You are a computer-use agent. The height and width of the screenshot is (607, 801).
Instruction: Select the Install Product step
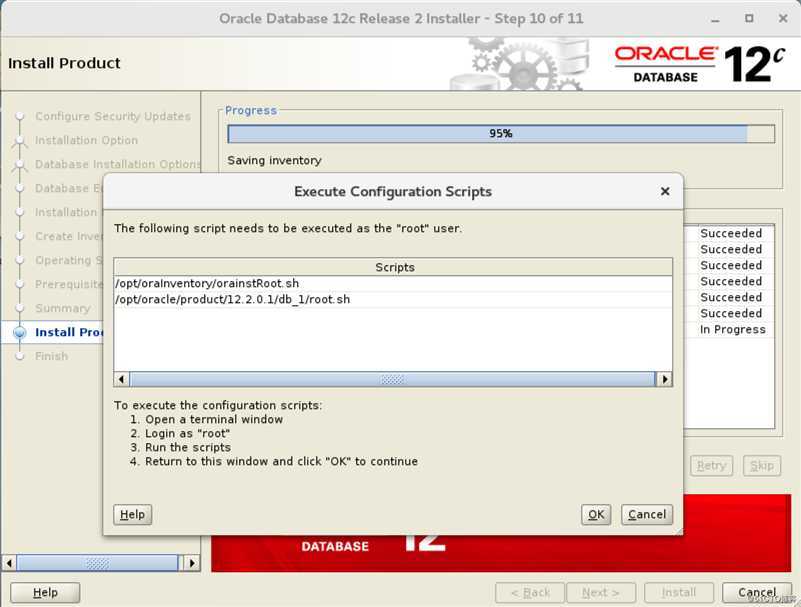coord(69,332)
